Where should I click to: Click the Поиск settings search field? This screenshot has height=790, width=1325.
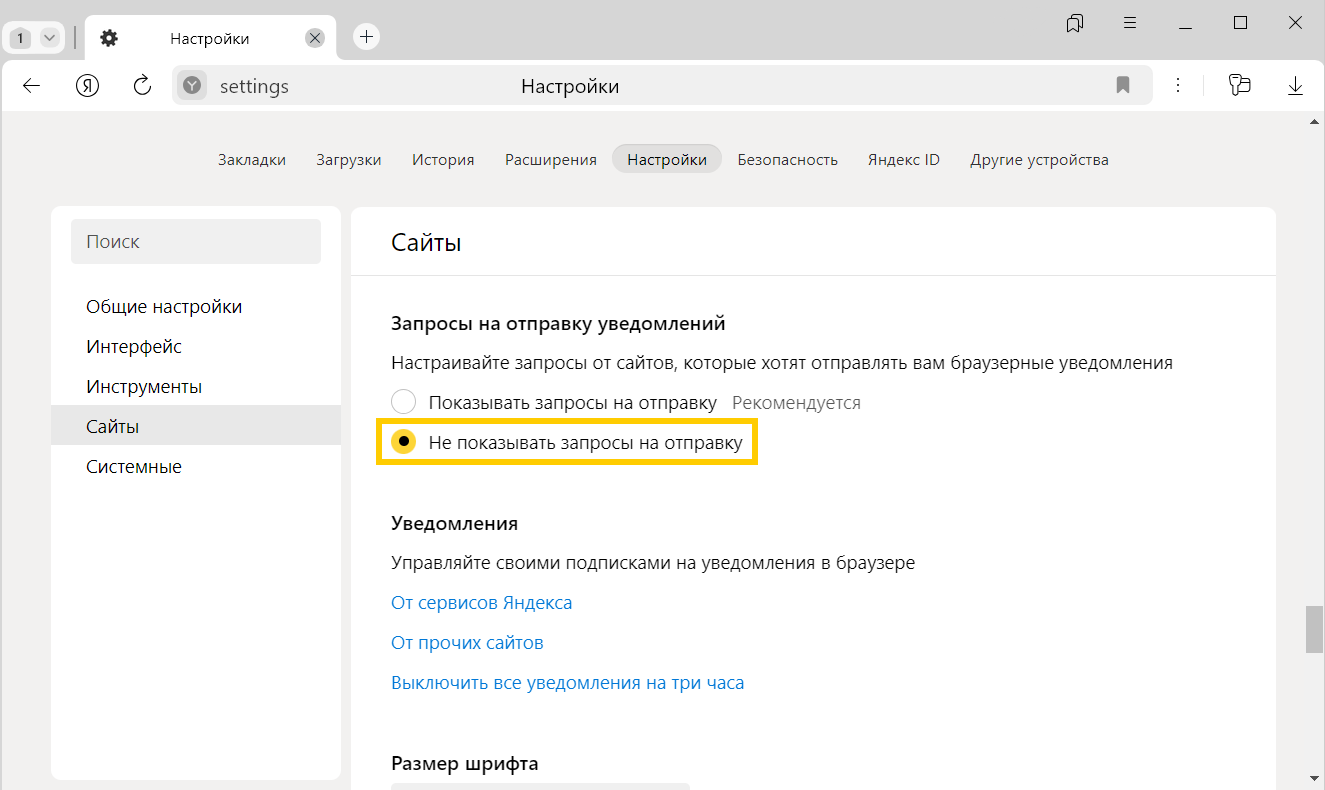(196, 242)
